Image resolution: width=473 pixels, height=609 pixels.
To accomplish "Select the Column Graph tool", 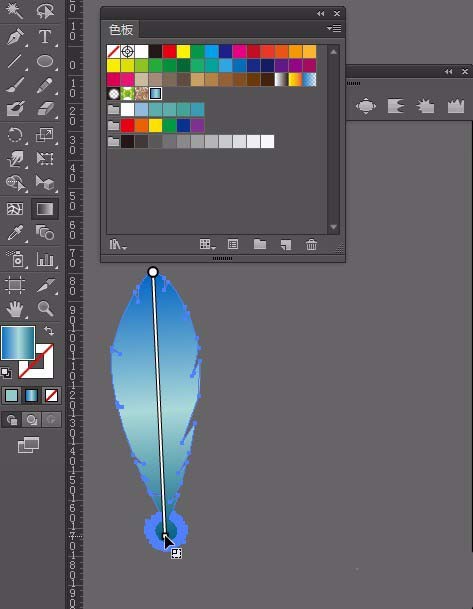I will pos(45,259).
